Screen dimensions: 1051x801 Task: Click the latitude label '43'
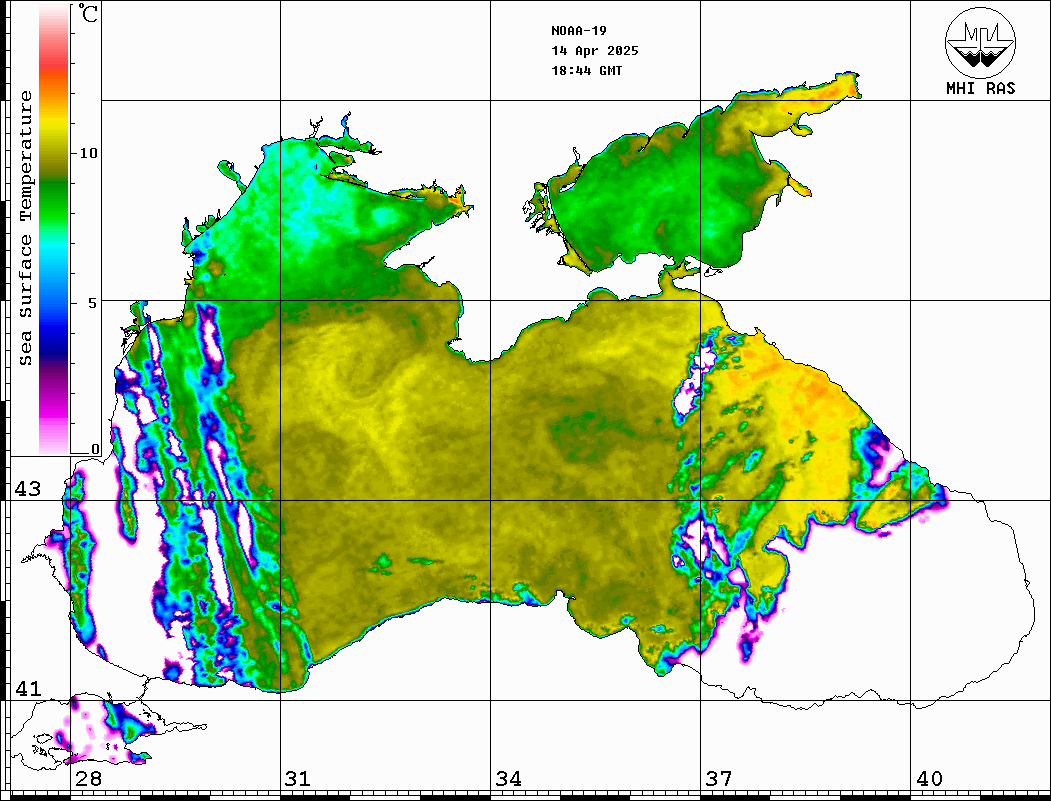28,489
